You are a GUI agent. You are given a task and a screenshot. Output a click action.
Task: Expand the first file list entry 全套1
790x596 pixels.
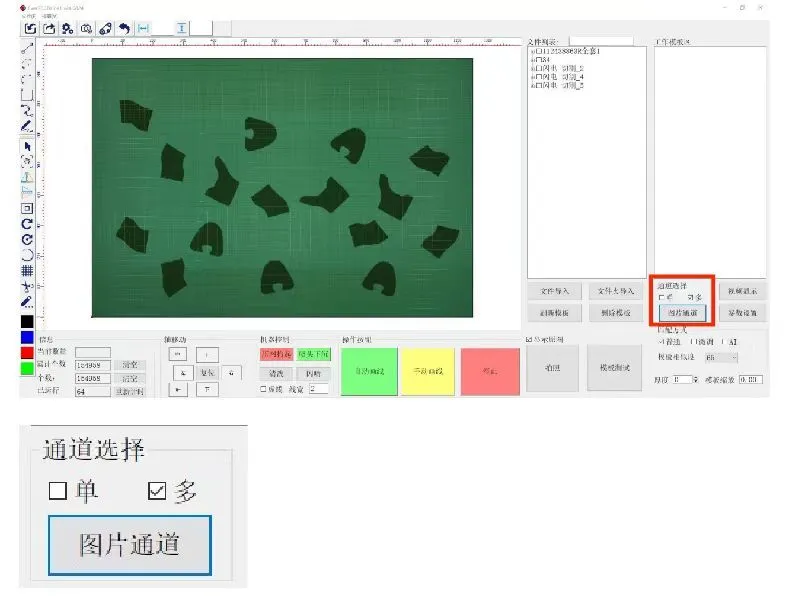point(533,51)
